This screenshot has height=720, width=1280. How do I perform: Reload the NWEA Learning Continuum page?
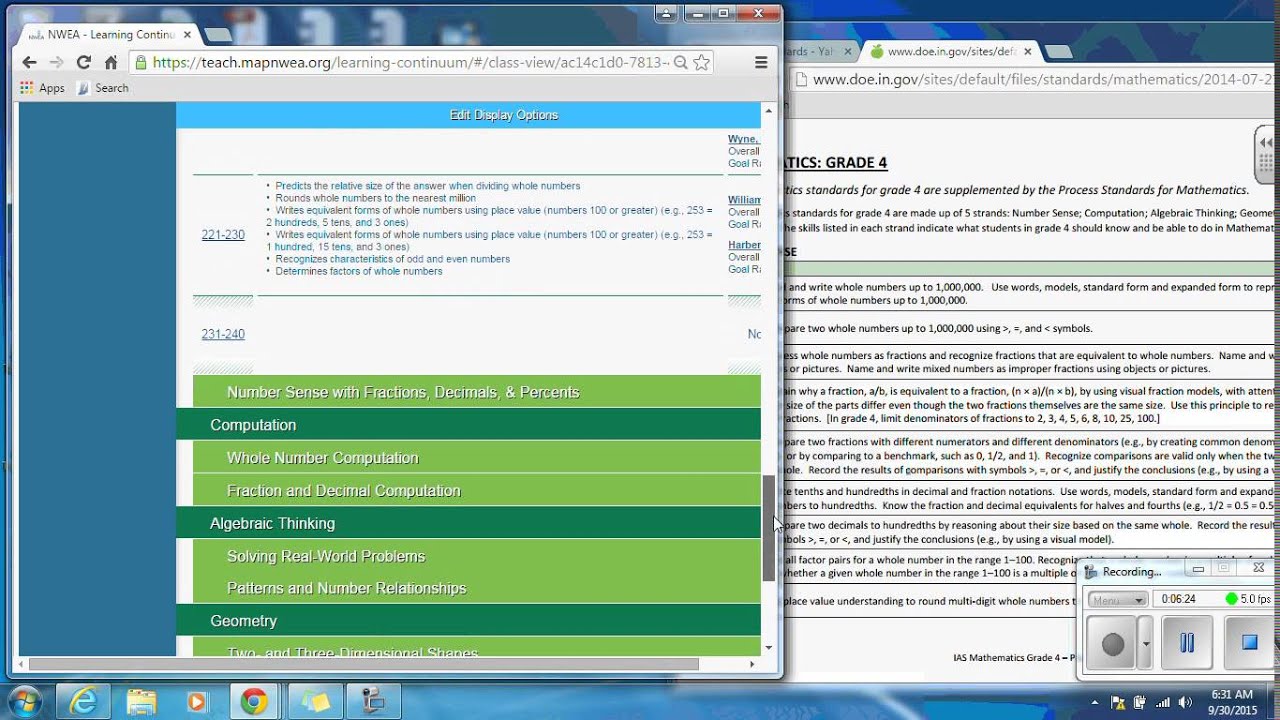[84, 62]
